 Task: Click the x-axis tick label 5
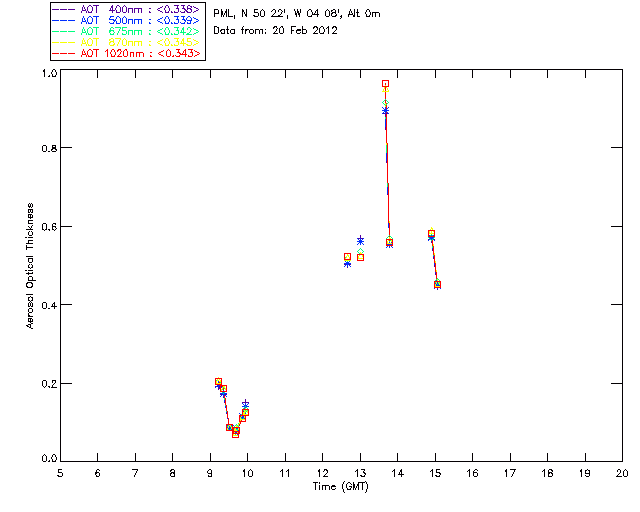60,473
